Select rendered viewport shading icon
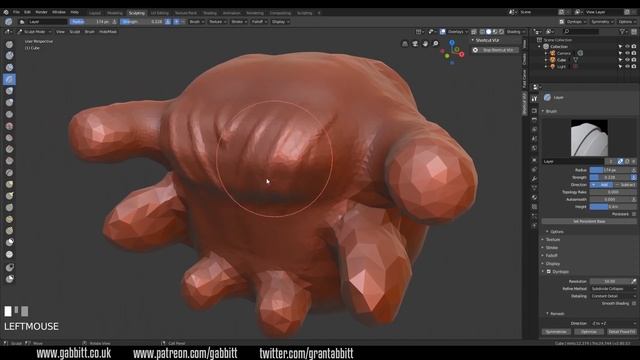Viewport: 640px width, 360px height. tap(502, 32)
